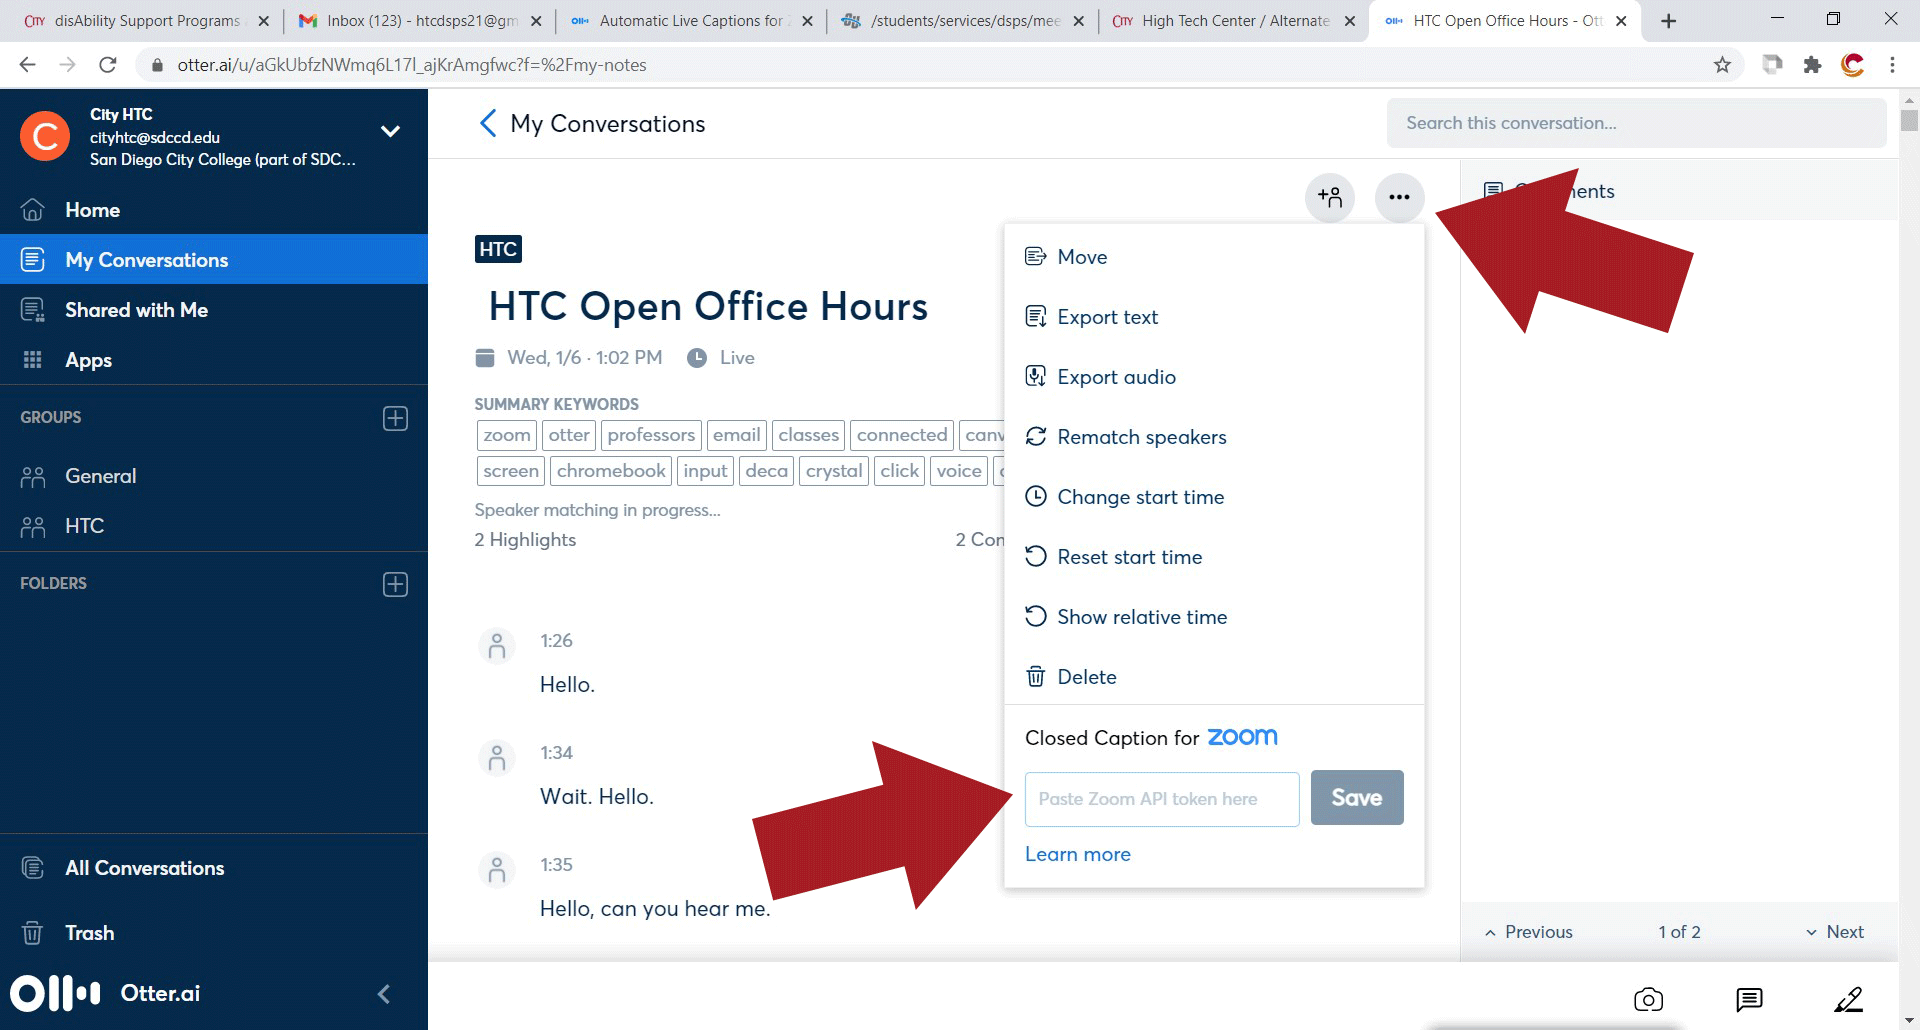The image size is (1920, 1030).
Task: Create a new folder with plus icon
Action: tap(395, 584)
